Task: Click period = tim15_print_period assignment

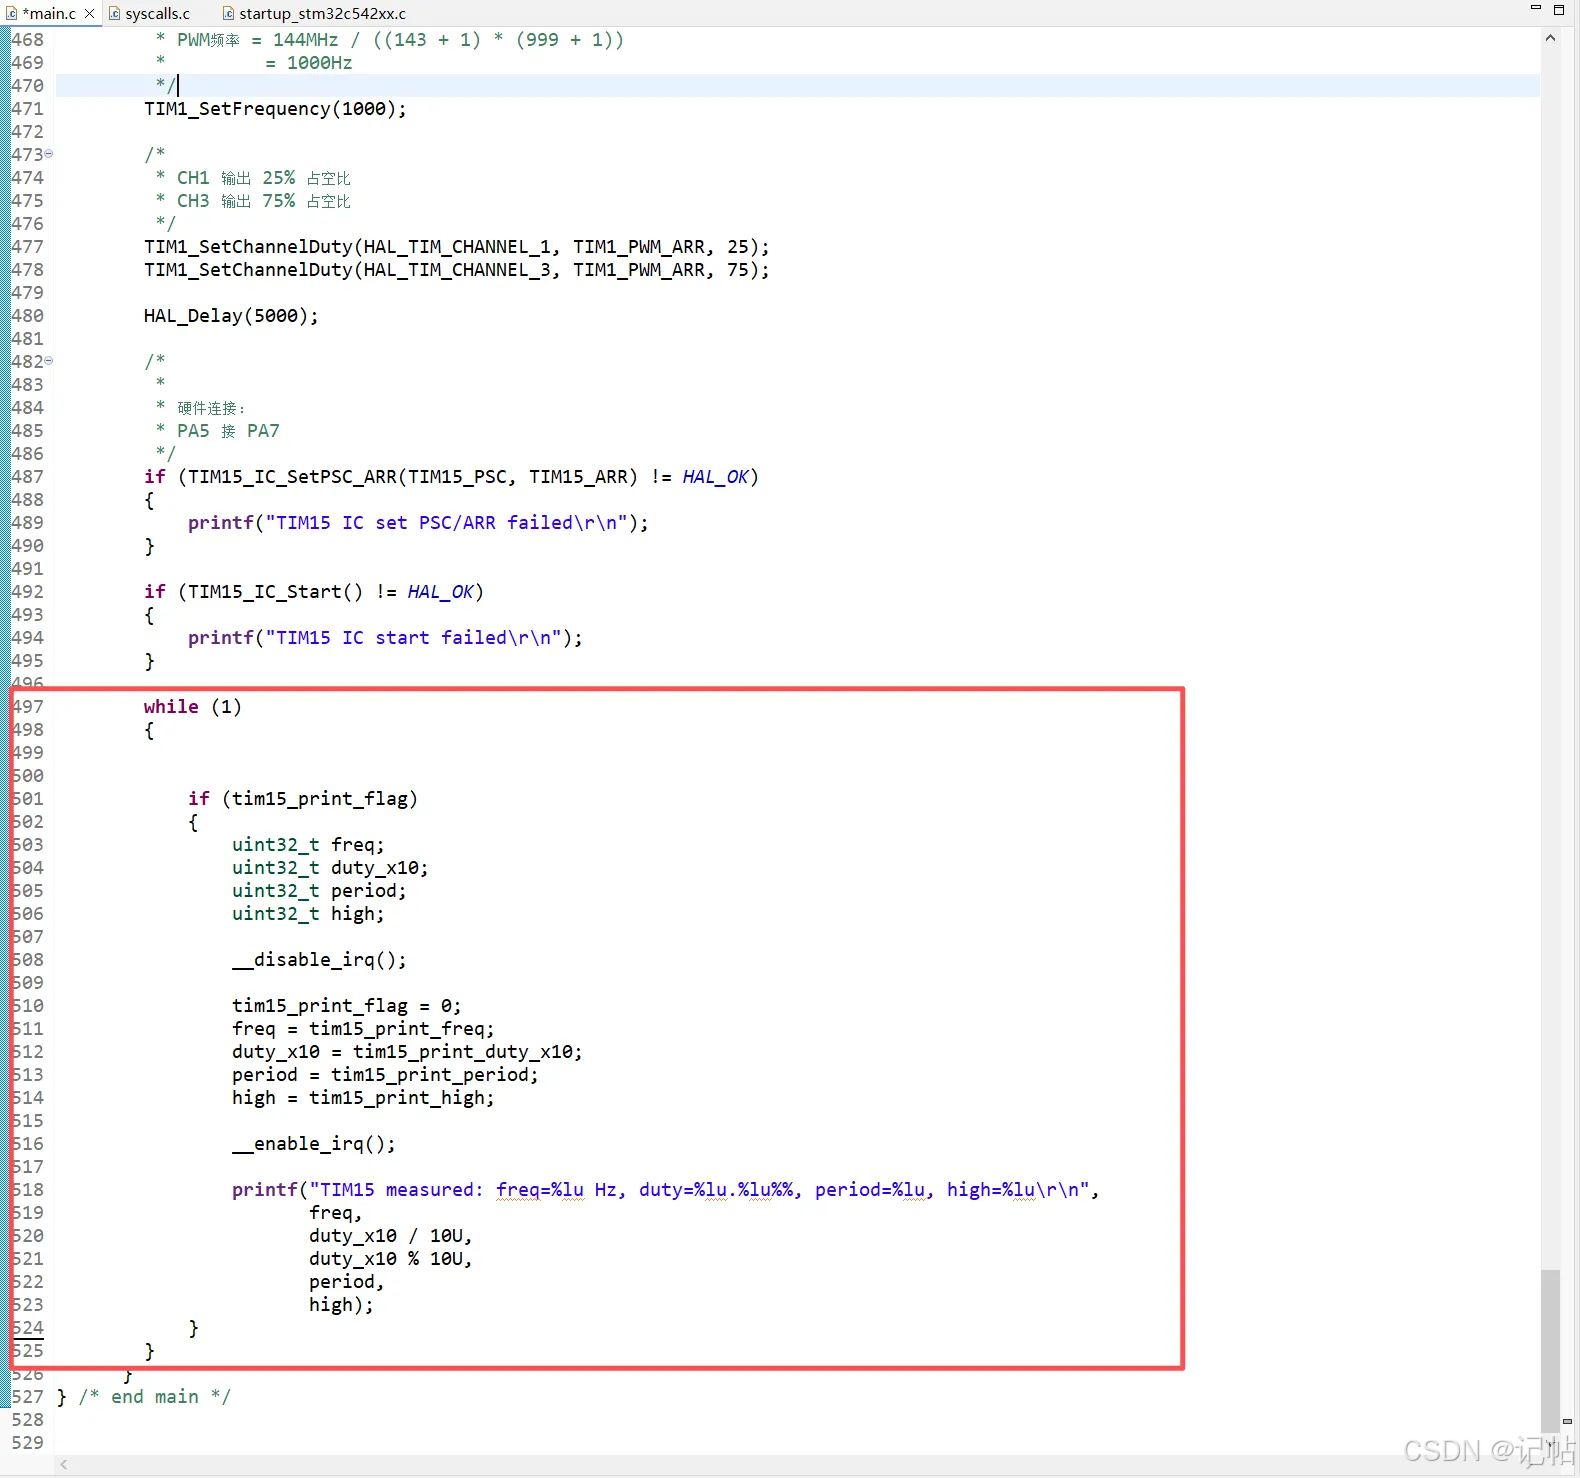Action: click(x=385, y=1075)
